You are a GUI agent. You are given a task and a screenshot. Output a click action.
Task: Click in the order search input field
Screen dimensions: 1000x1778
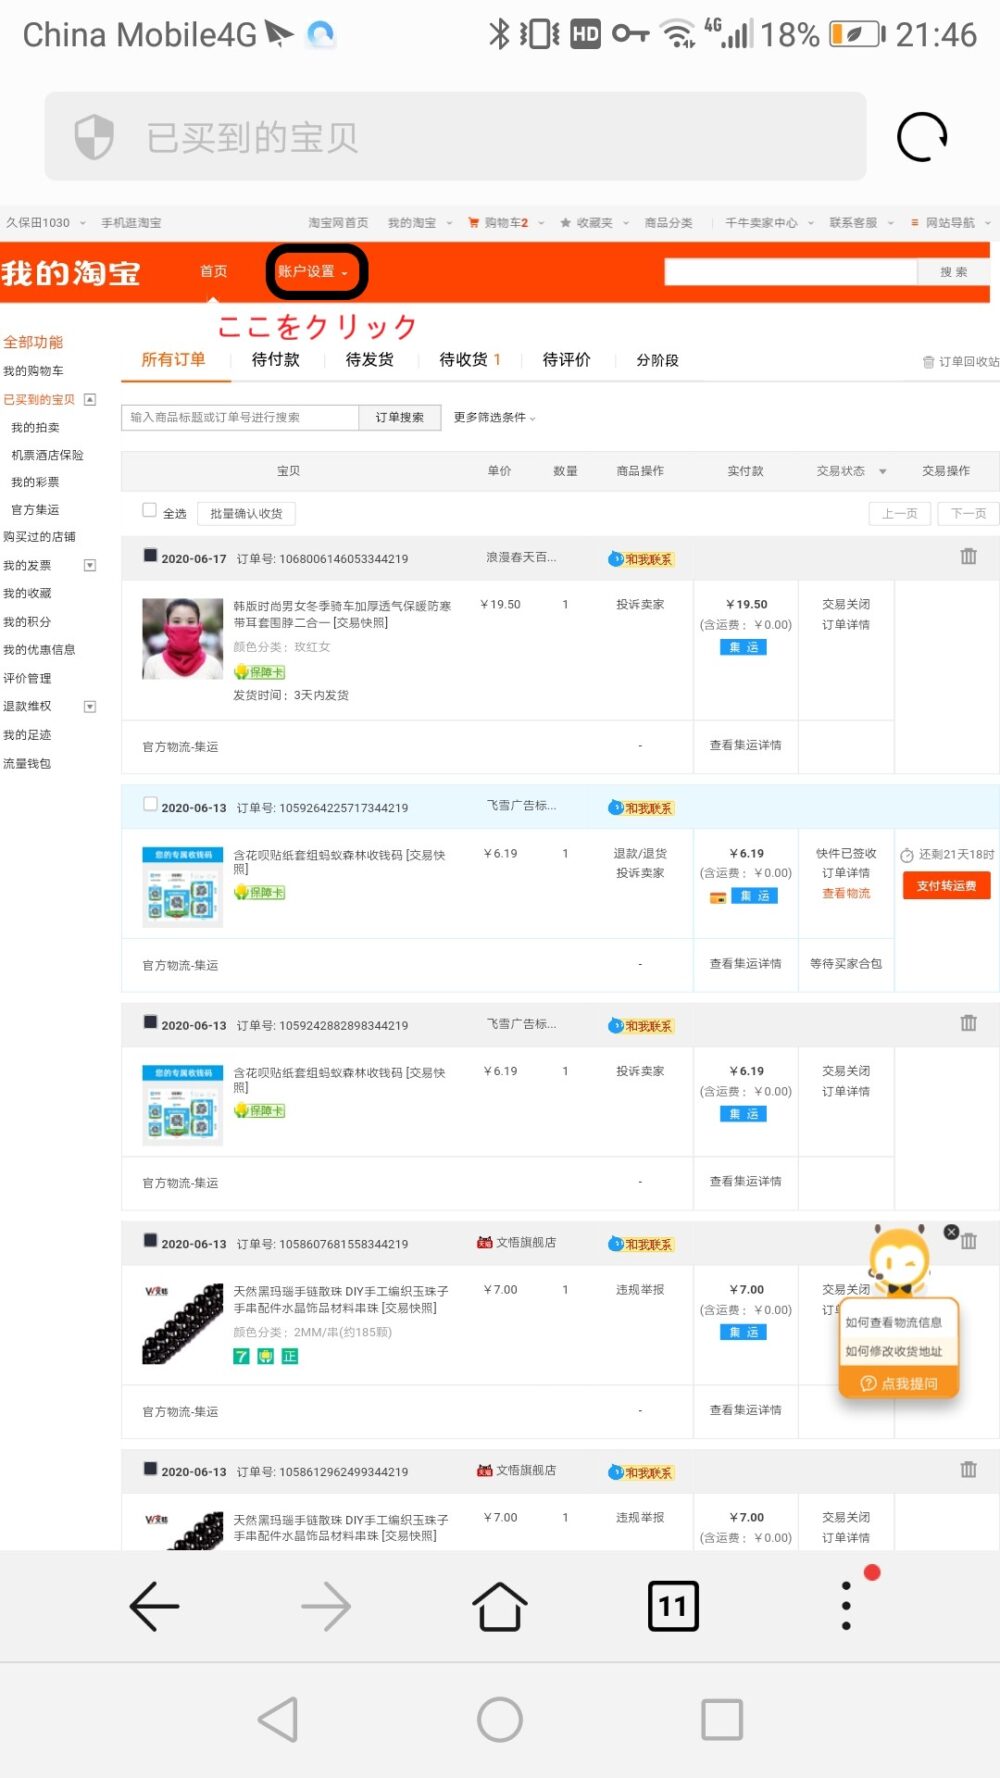pyautogui.click(x=240, y=417)
